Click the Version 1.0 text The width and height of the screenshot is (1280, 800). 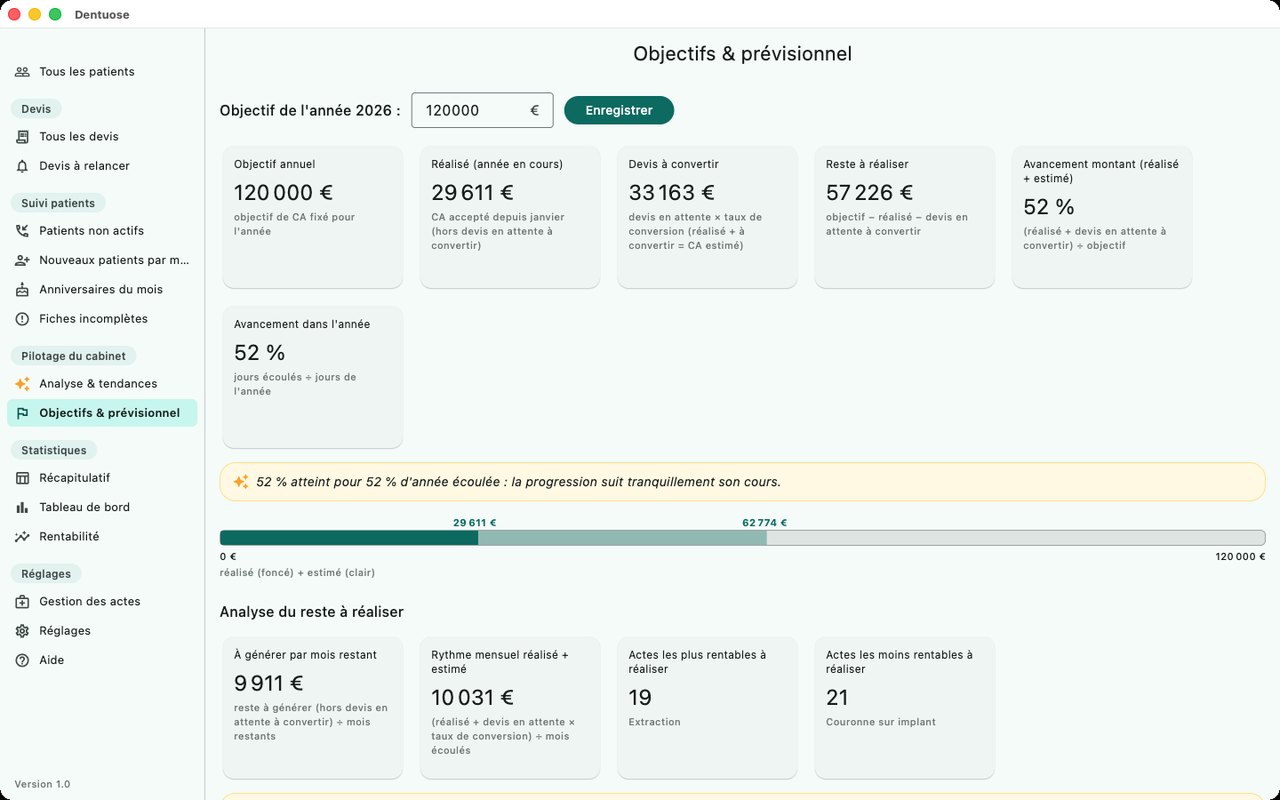[42, 784]
